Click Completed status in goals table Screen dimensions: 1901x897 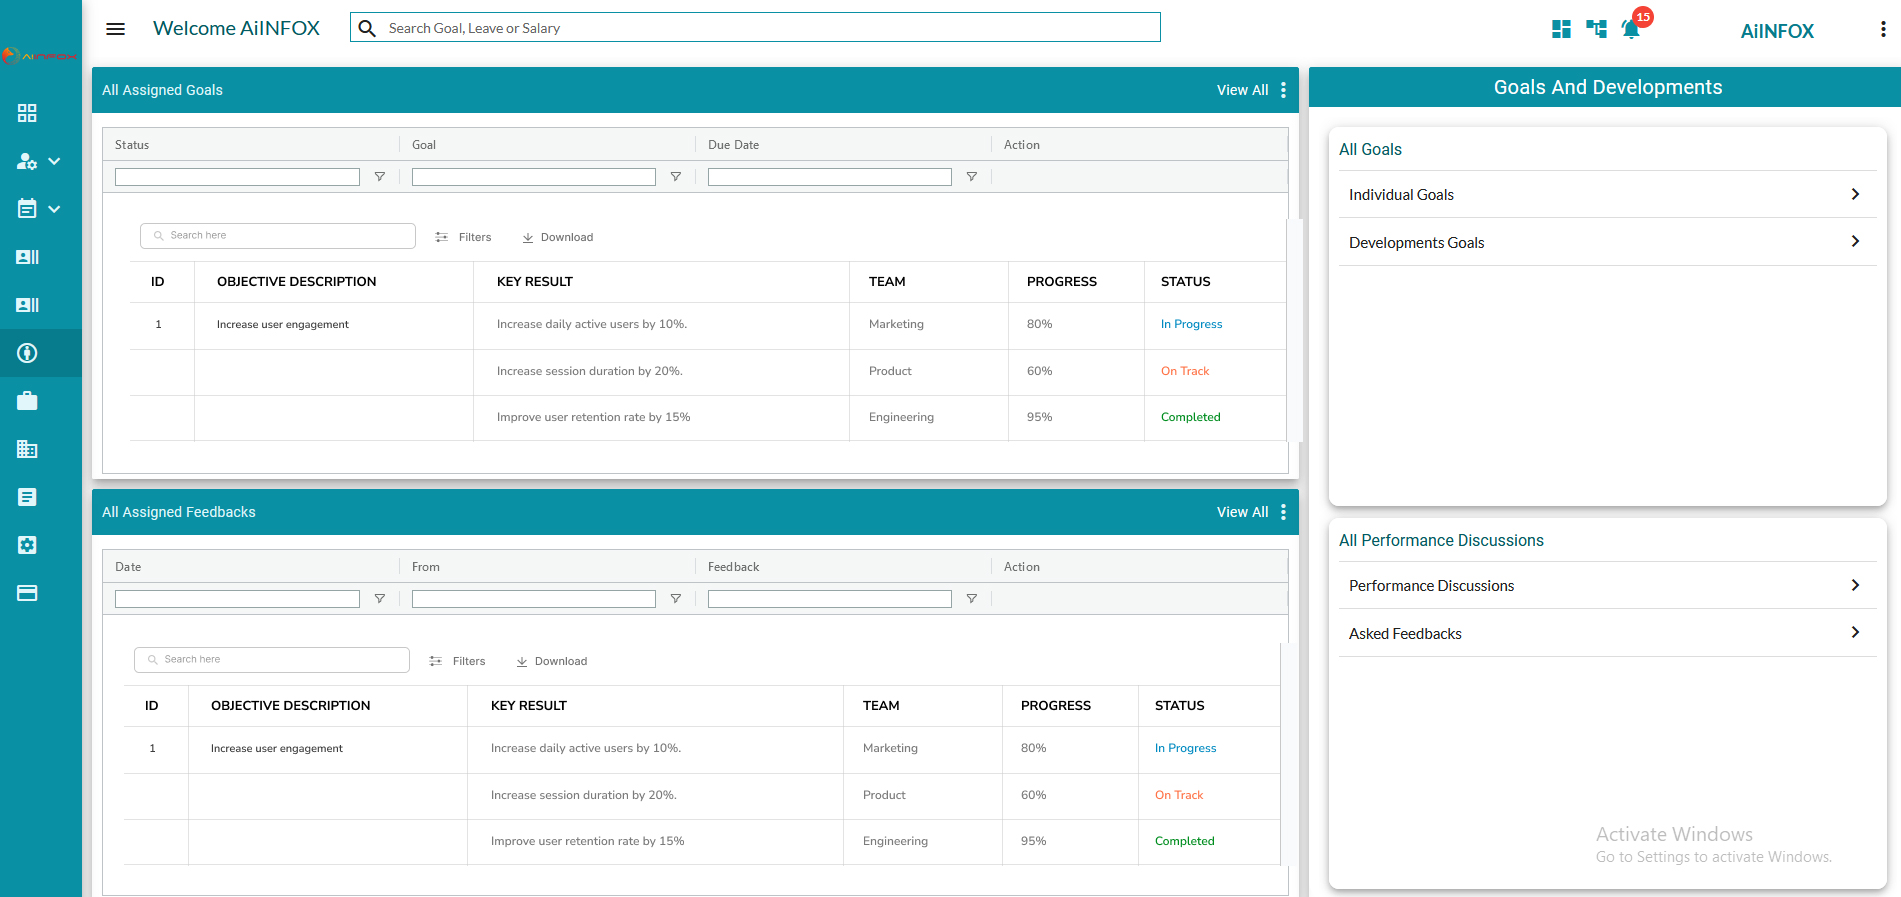pyautogui.click(x=1190, y=417)
